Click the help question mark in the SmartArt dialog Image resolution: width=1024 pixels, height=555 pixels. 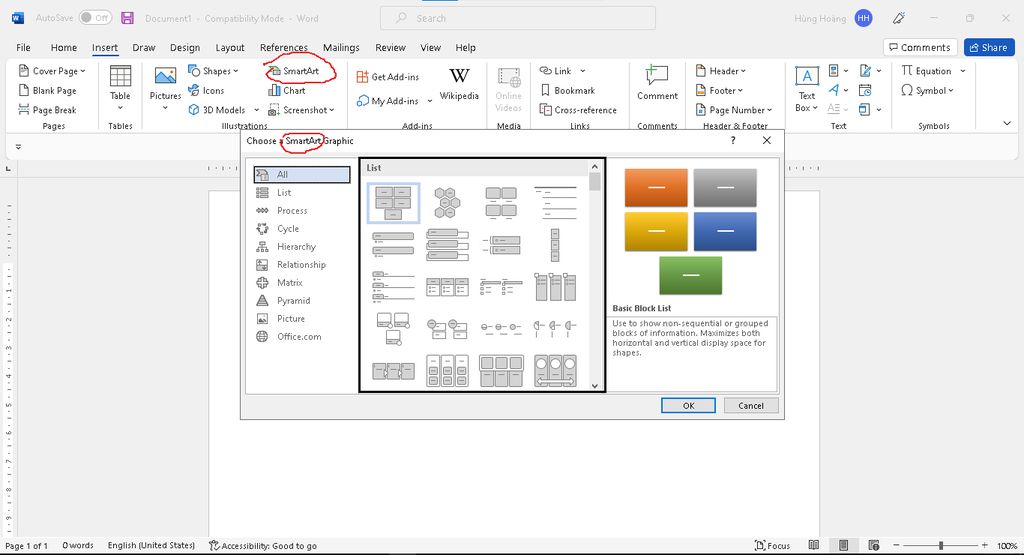[733, 140]
